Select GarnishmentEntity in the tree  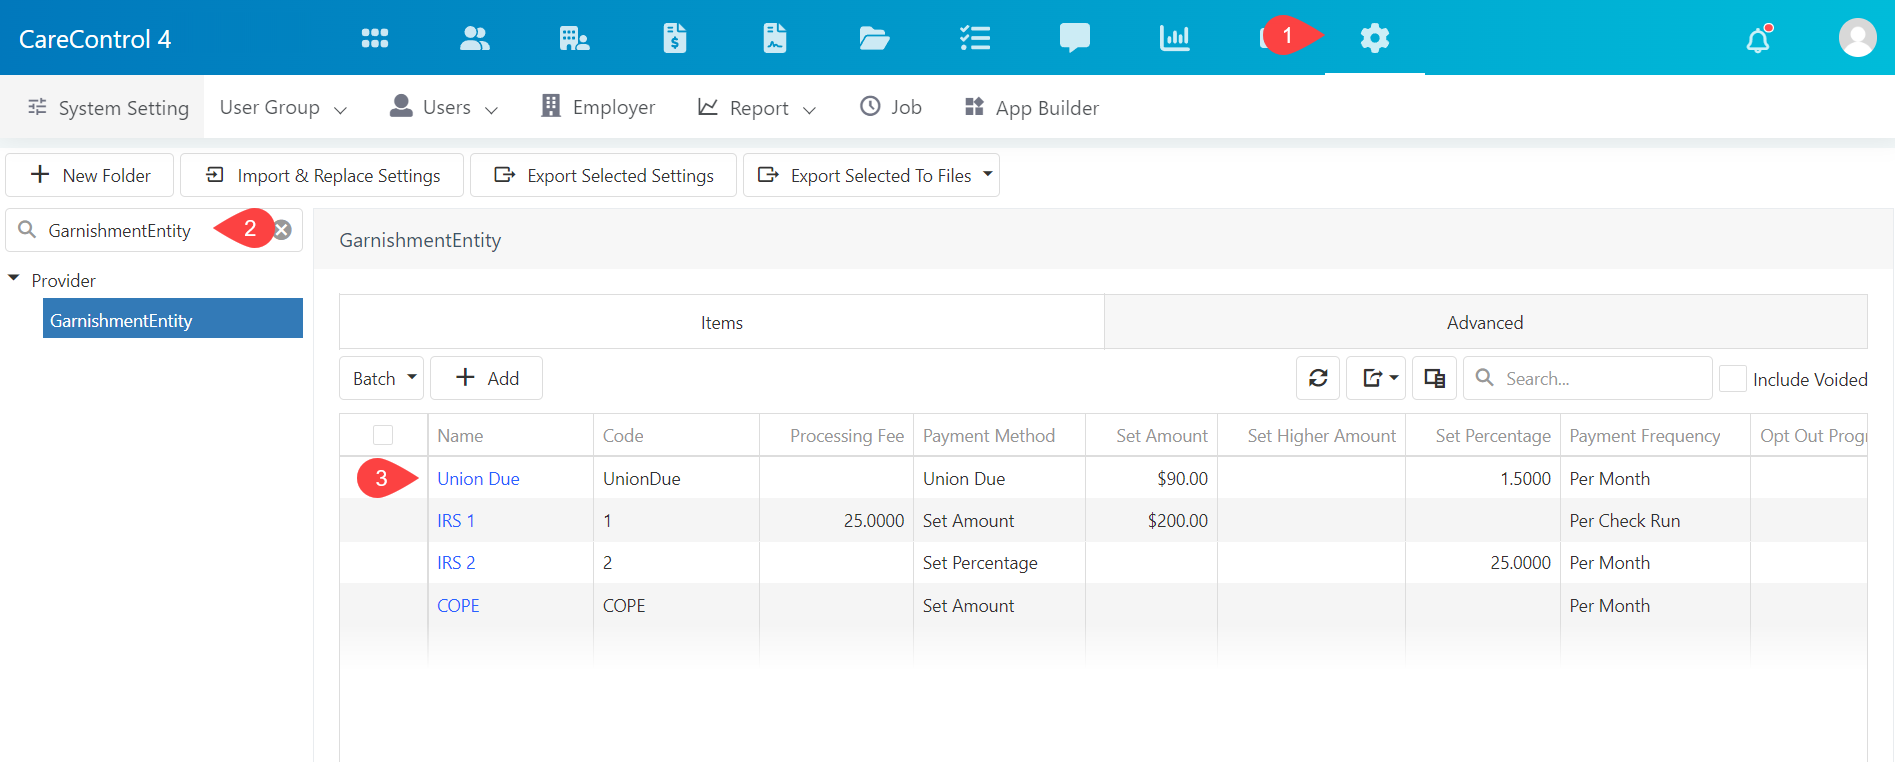click(x=173, y=319)
